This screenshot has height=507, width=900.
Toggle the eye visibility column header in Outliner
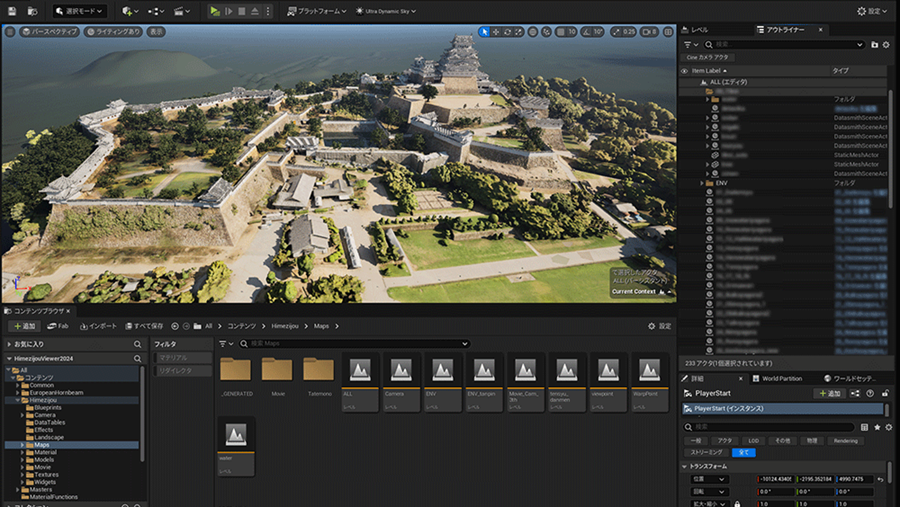[685, 71]
